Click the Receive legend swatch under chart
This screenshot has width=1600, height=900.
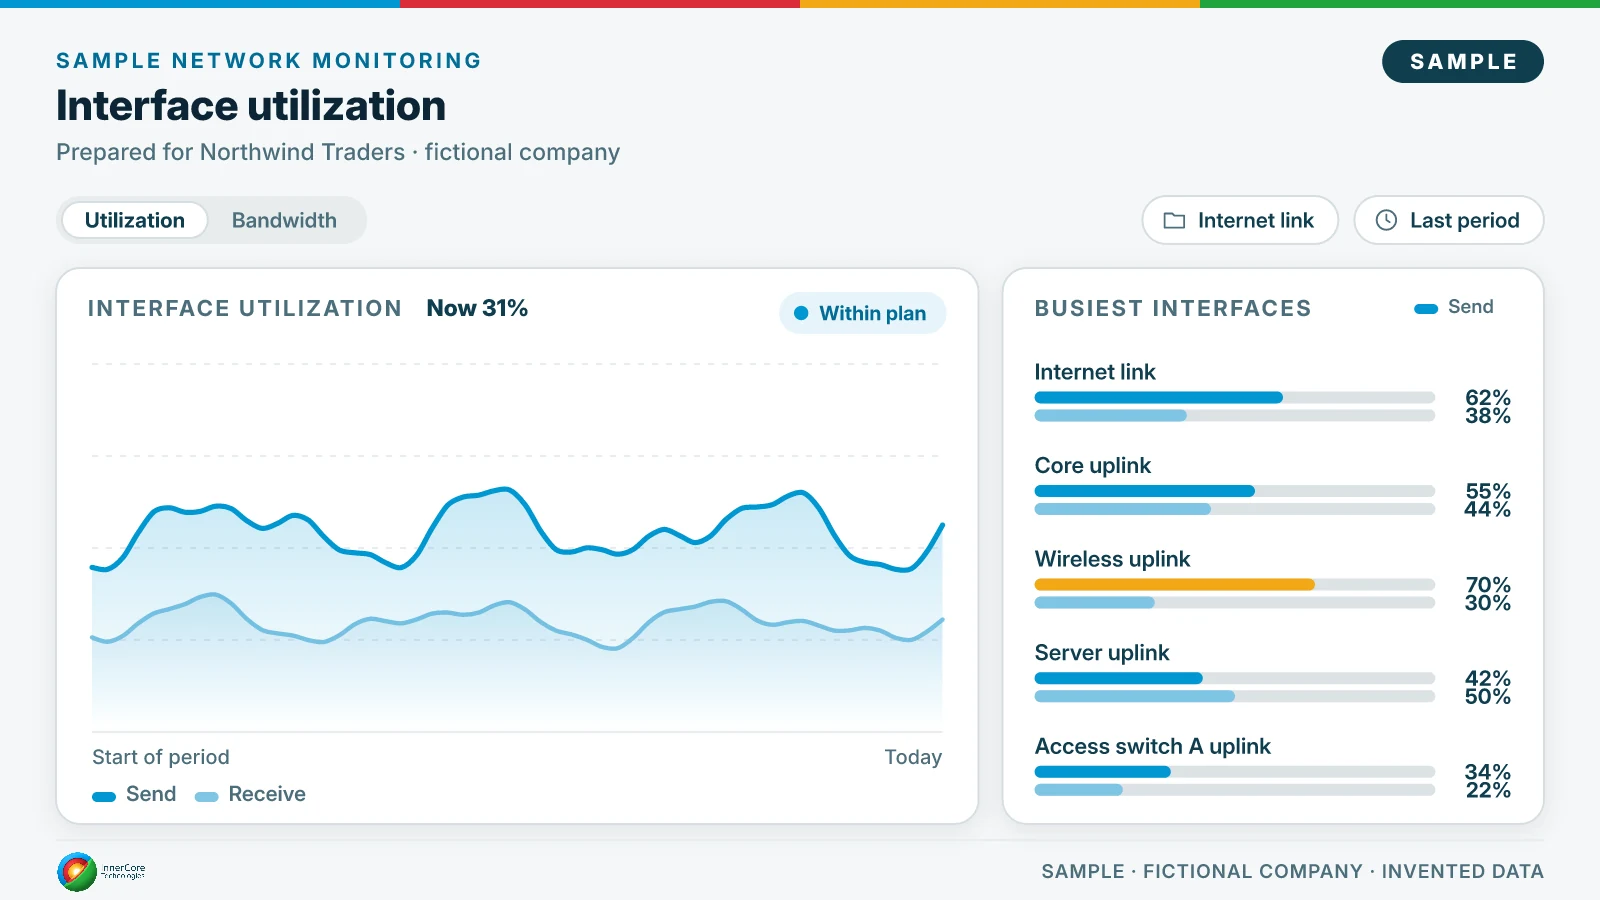pos(207,797)
